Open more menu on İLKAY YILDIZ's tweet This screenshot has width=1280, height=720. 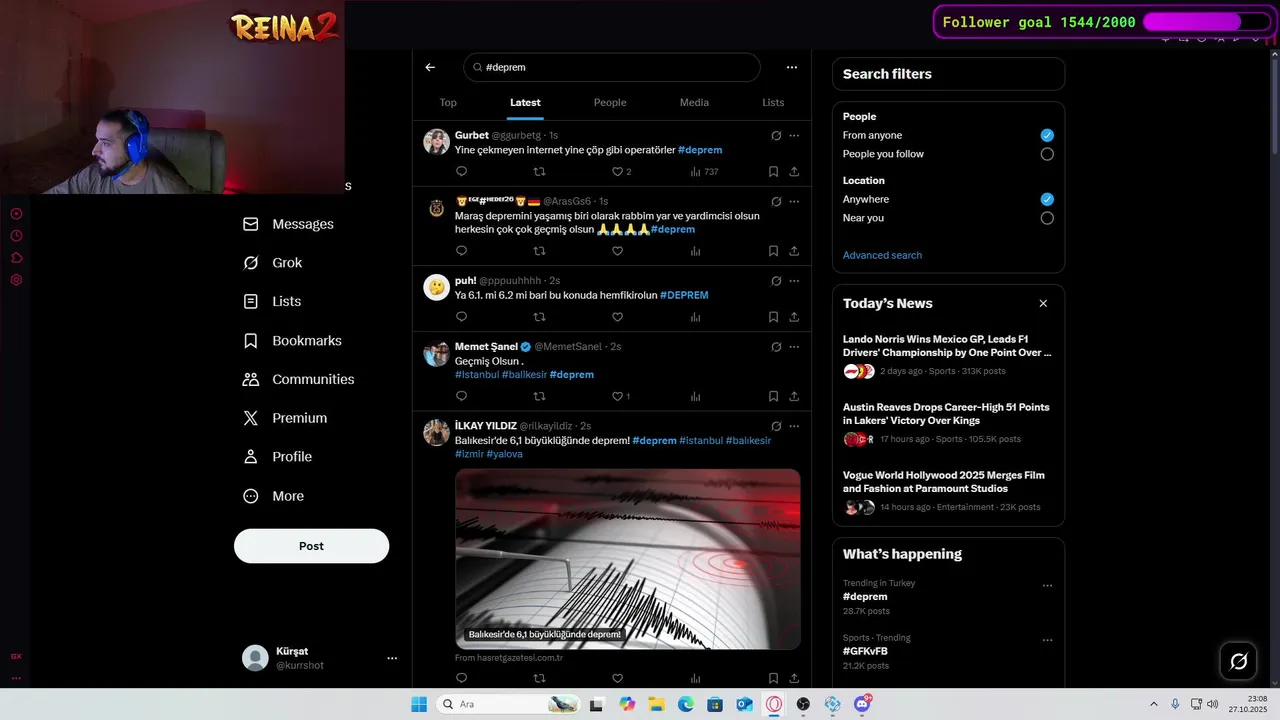coord(794,426)
